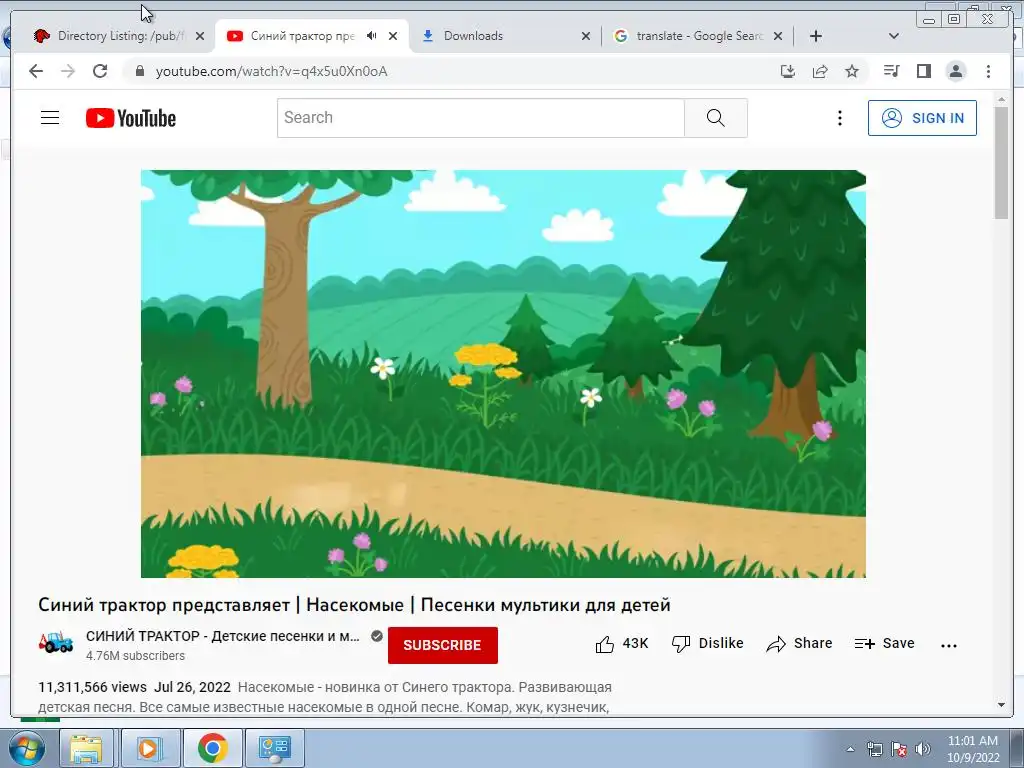
Task: Share the video
Action: (799, 644)
